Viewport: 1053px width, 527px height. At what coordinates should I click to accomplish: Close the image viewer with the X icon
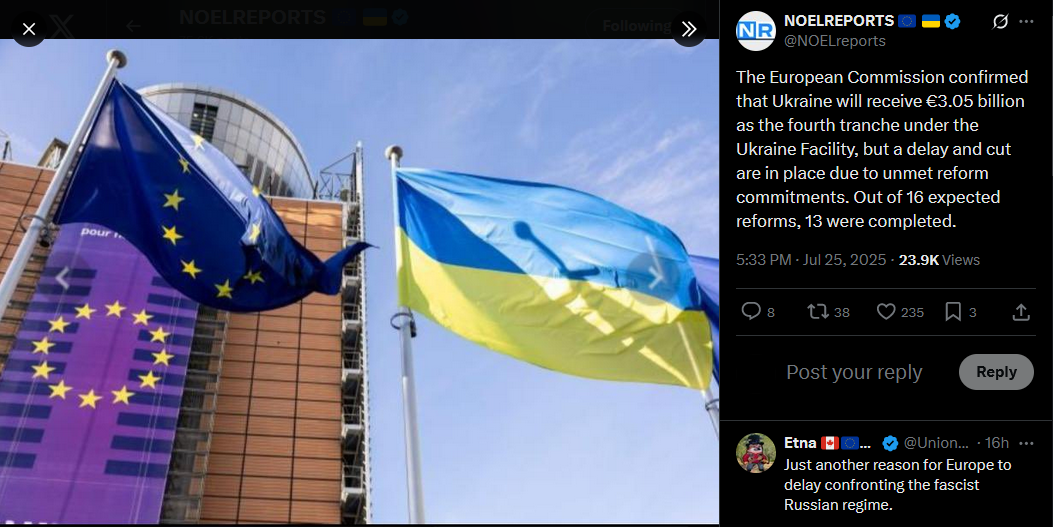29,30
